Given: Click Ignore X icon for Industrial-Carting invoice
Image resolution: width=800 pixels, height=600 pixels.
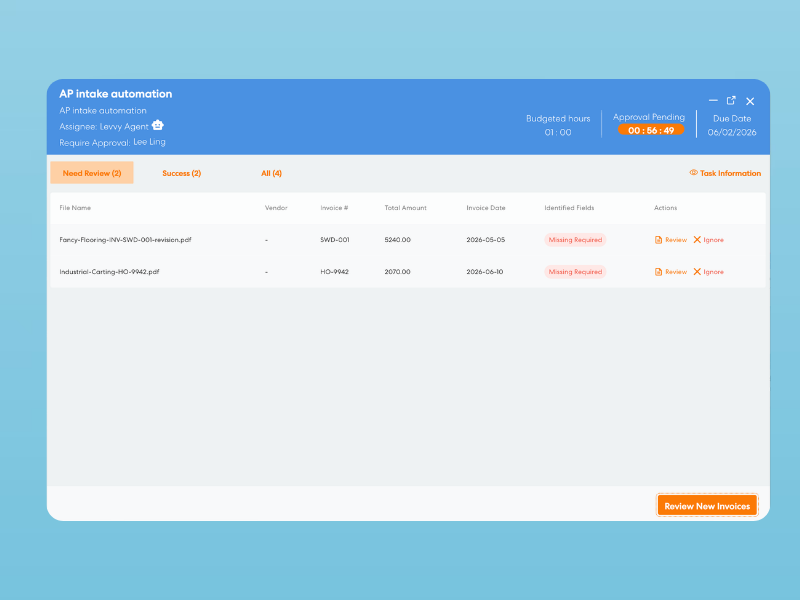Looking at the screenshot, I should [697, 272].
